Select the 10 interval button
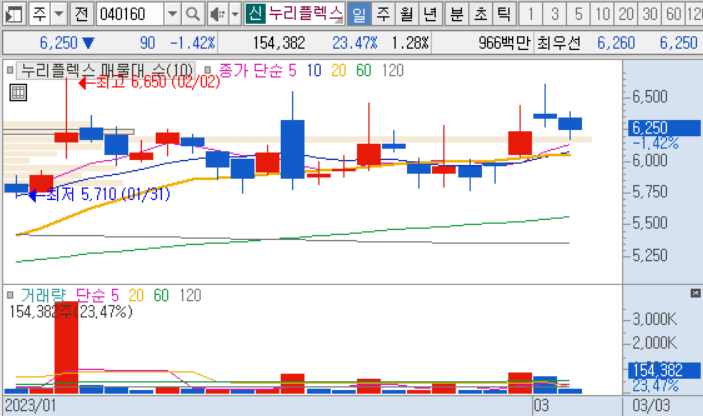The image size is (703, 416). [602, 14]
